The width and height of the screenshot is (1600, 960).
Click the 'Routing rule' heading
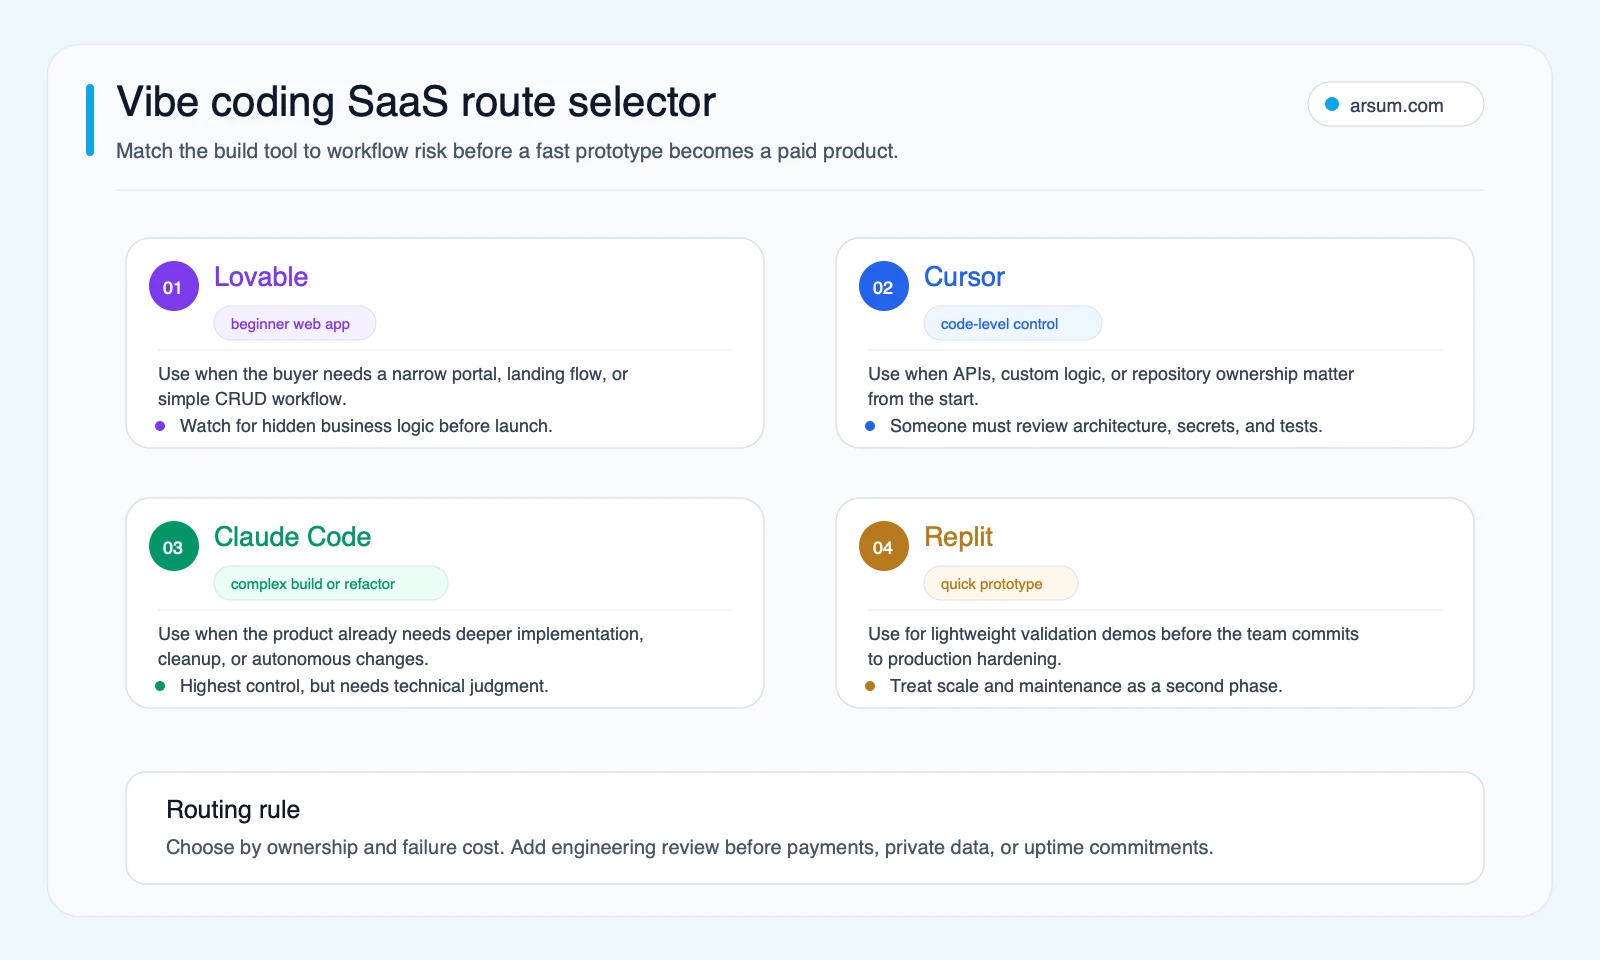coord(233,809)
